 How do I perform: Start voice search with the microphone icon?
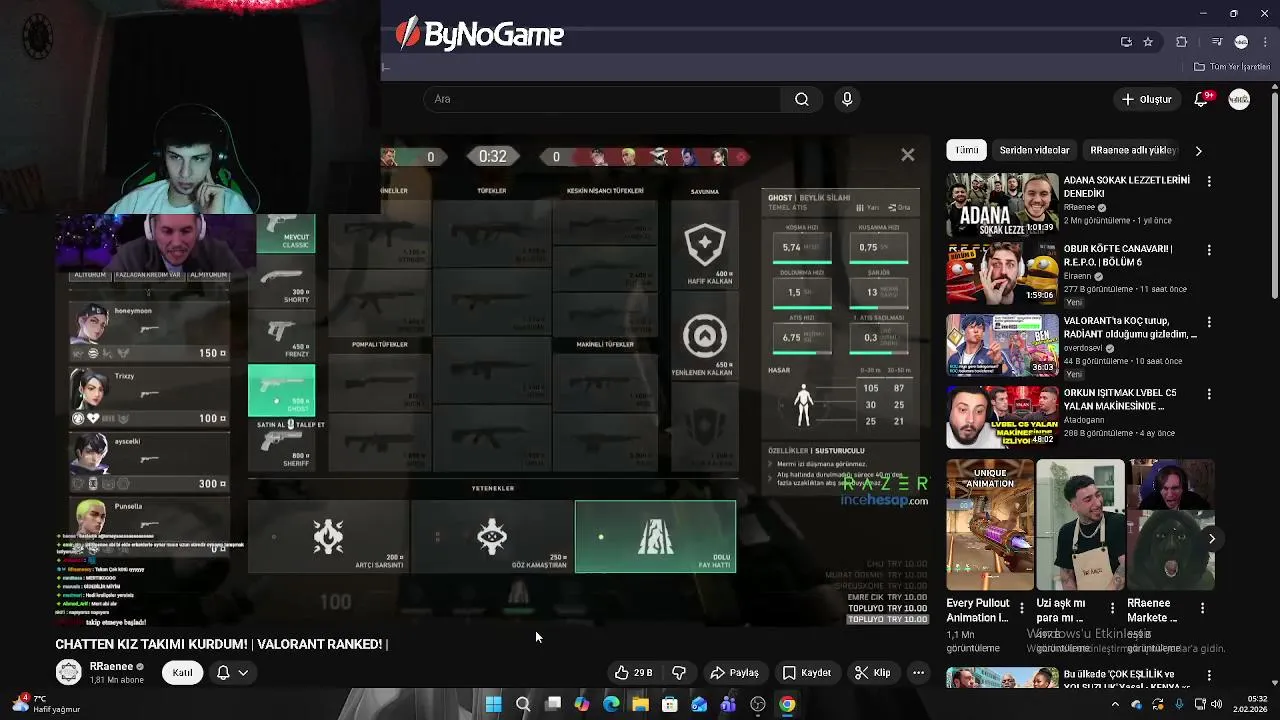coord(847,99)
